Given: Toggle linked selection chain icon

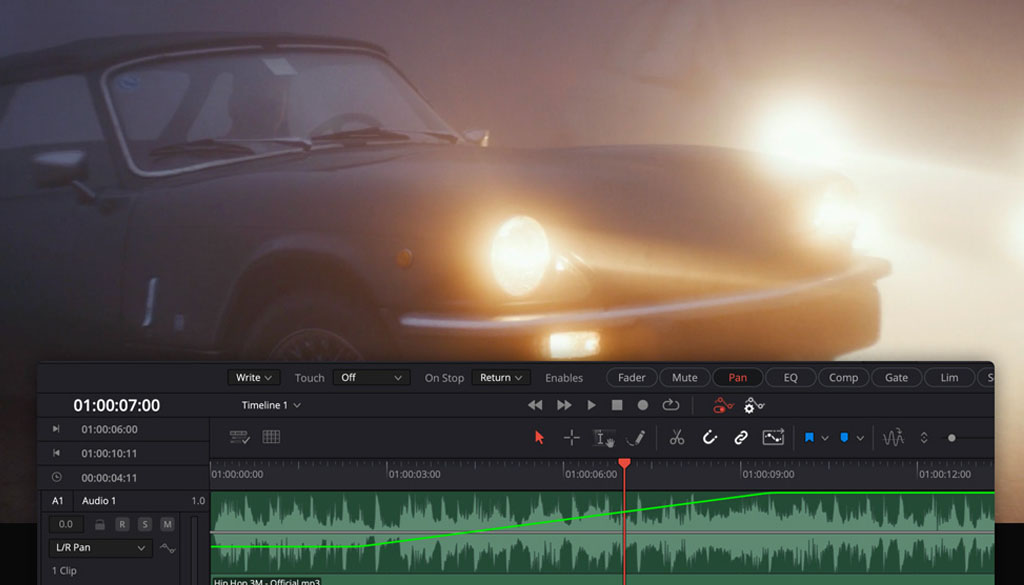Looking at the screenshot, I should tap(741, 437).
